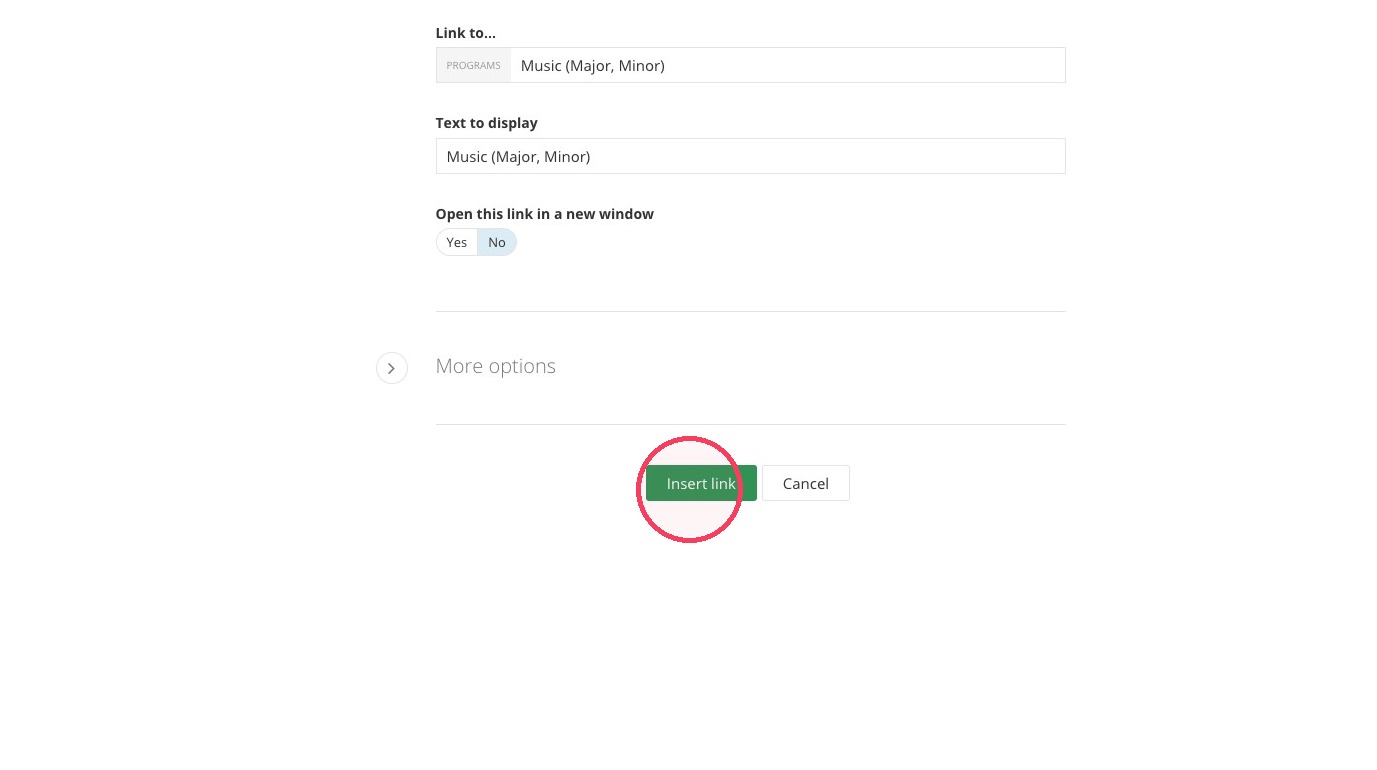Click the circled right-arrow beside More options
This screenshot has height=770, width=1377.
(391, 368)
